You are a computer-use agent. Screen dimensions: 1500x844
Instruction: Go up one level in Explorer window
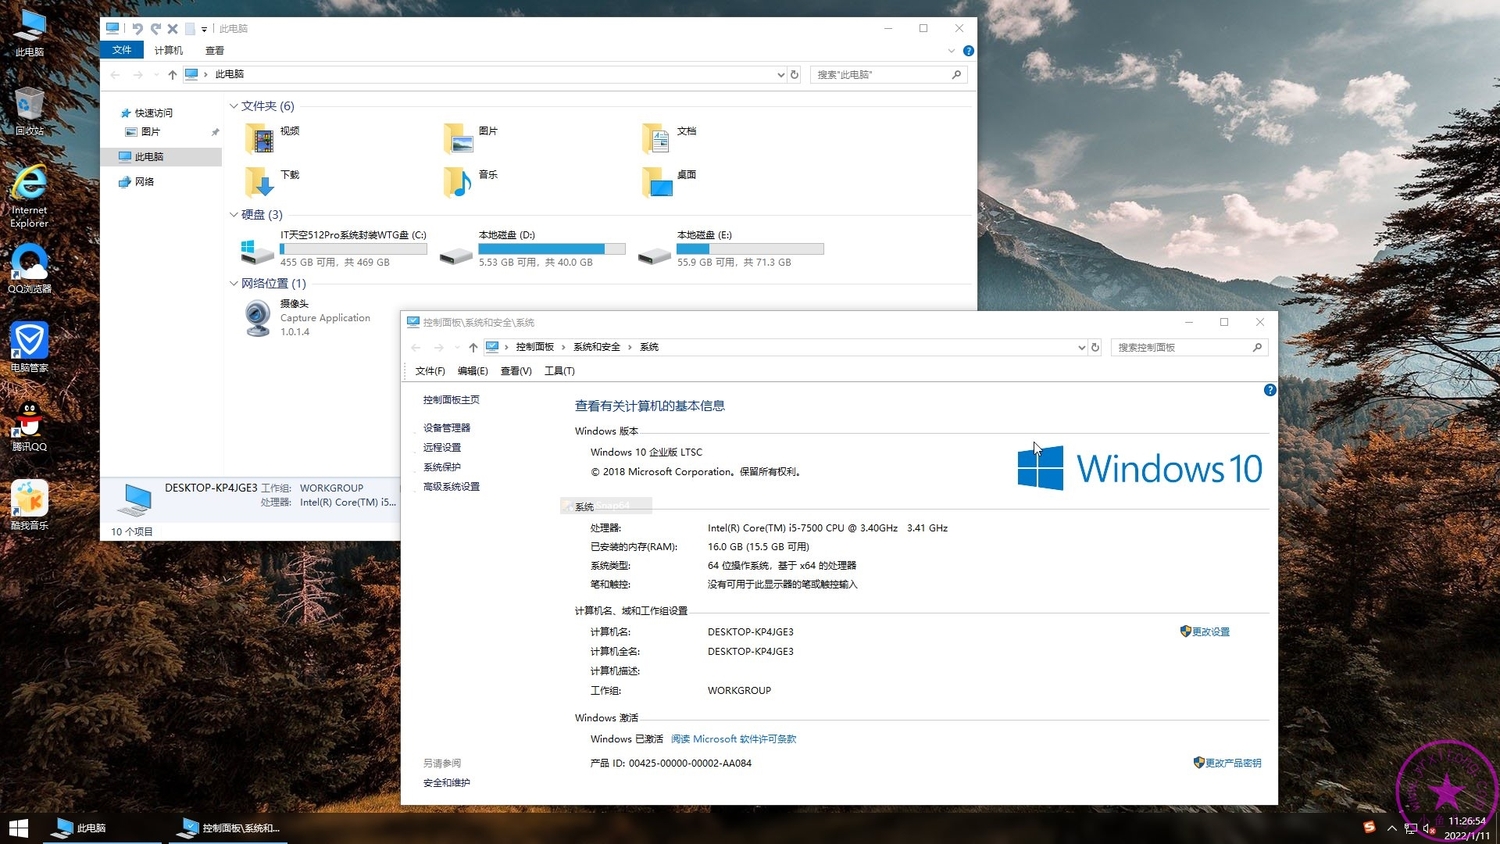pyautogui.click(x=172, y=74)
